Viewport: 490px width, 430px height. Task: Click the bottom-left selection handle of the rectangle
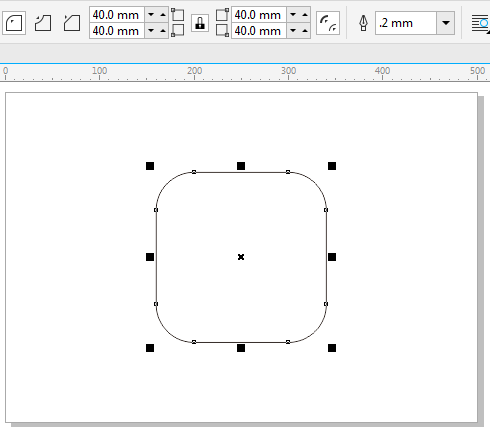coord(150,348)
